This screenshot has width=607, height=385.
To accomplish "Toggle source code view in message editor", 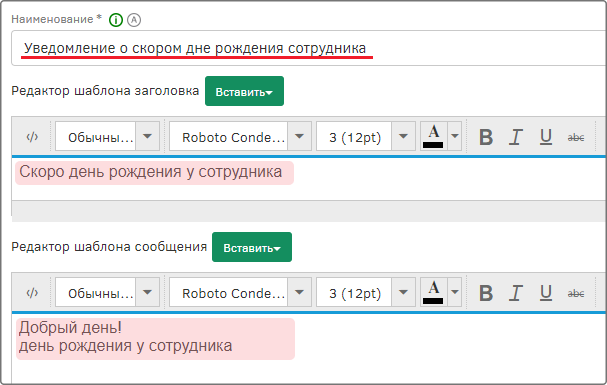I will point(32,293).
